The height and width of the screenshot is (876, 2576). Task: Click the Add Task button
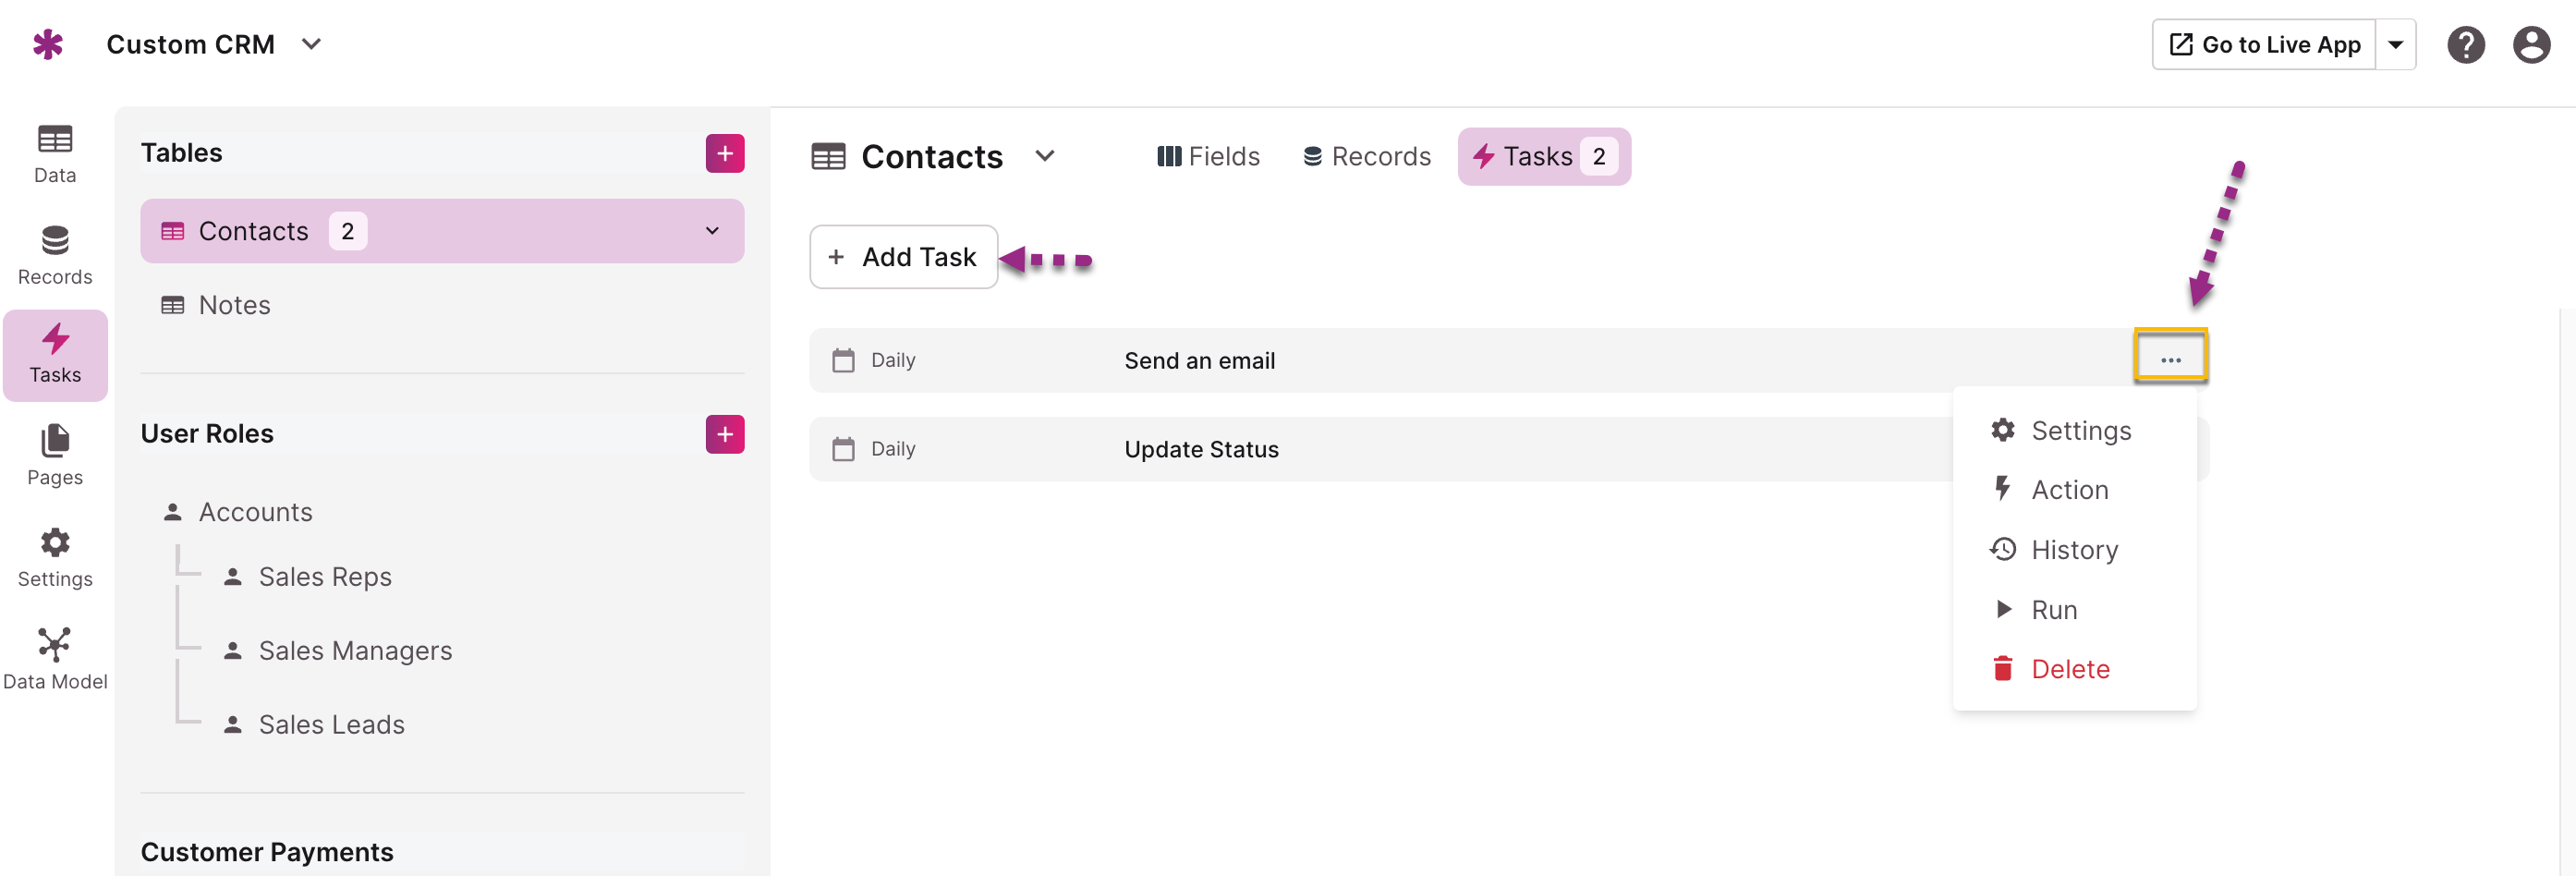pyautogui.click(x=903, y=257)
